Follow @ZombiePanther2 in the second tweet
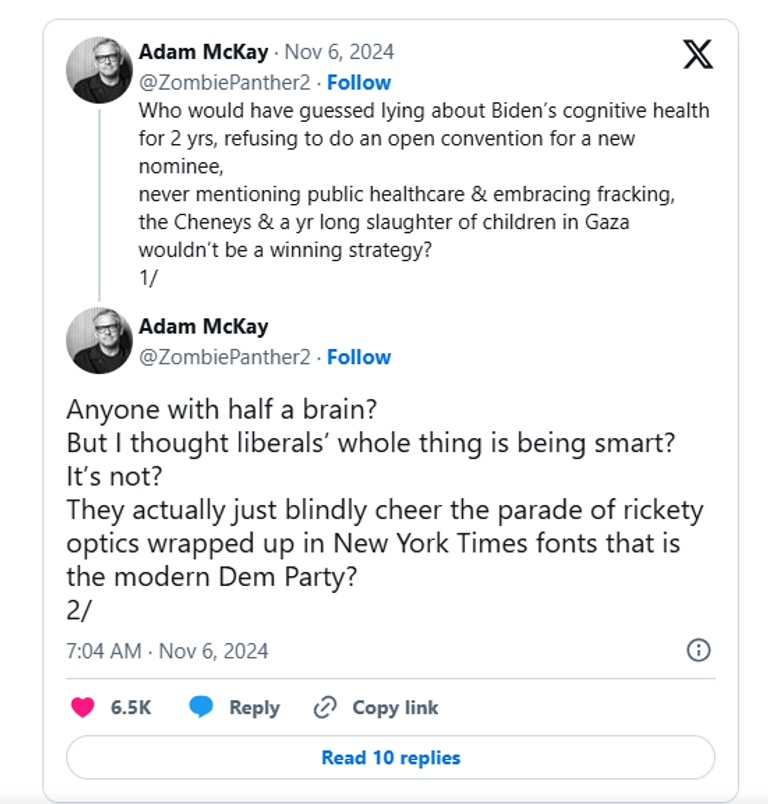 359,357
